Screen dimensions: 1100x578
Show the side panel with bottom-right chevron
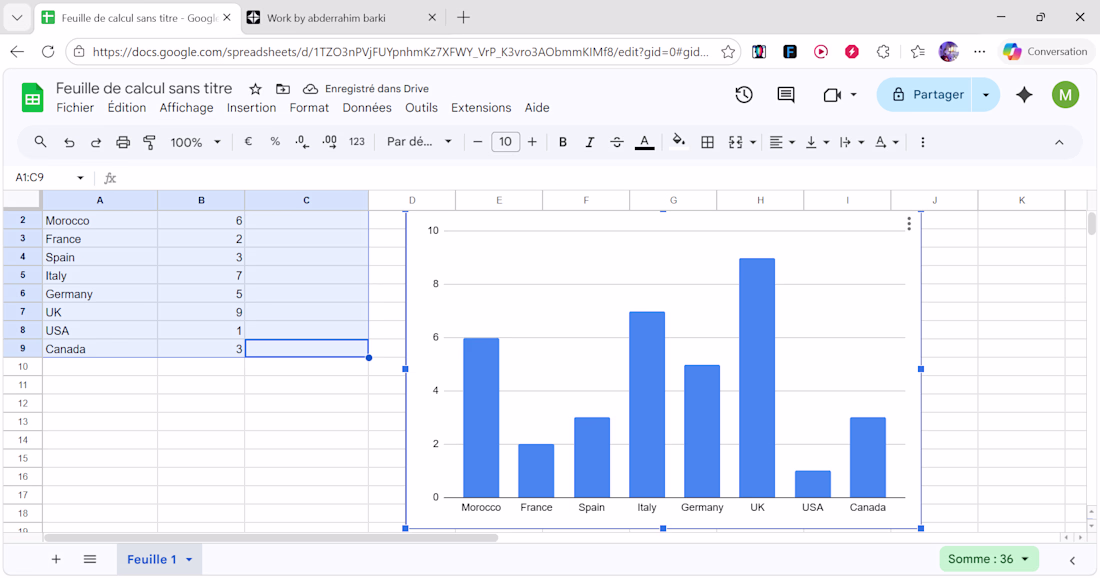(1072, 560)
